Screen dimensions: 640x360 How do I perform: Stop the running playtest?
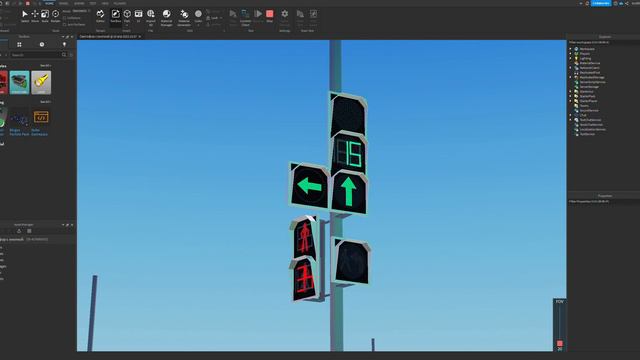270,14
